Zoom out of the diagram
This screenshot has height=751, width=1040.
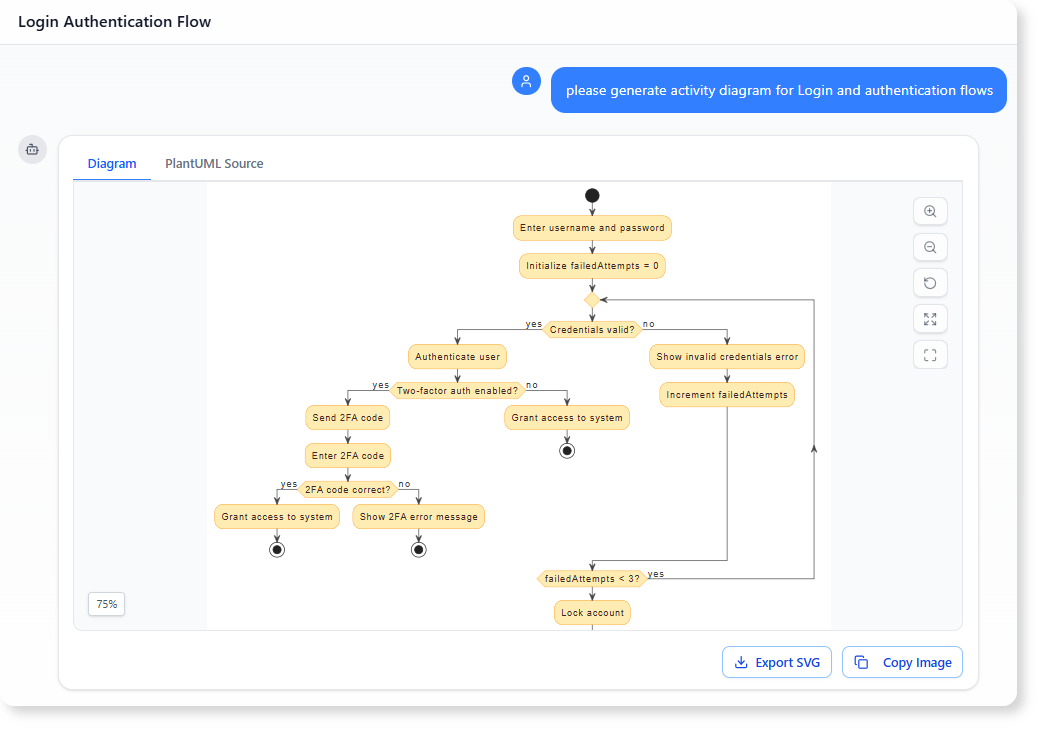[x=930, y=247]
